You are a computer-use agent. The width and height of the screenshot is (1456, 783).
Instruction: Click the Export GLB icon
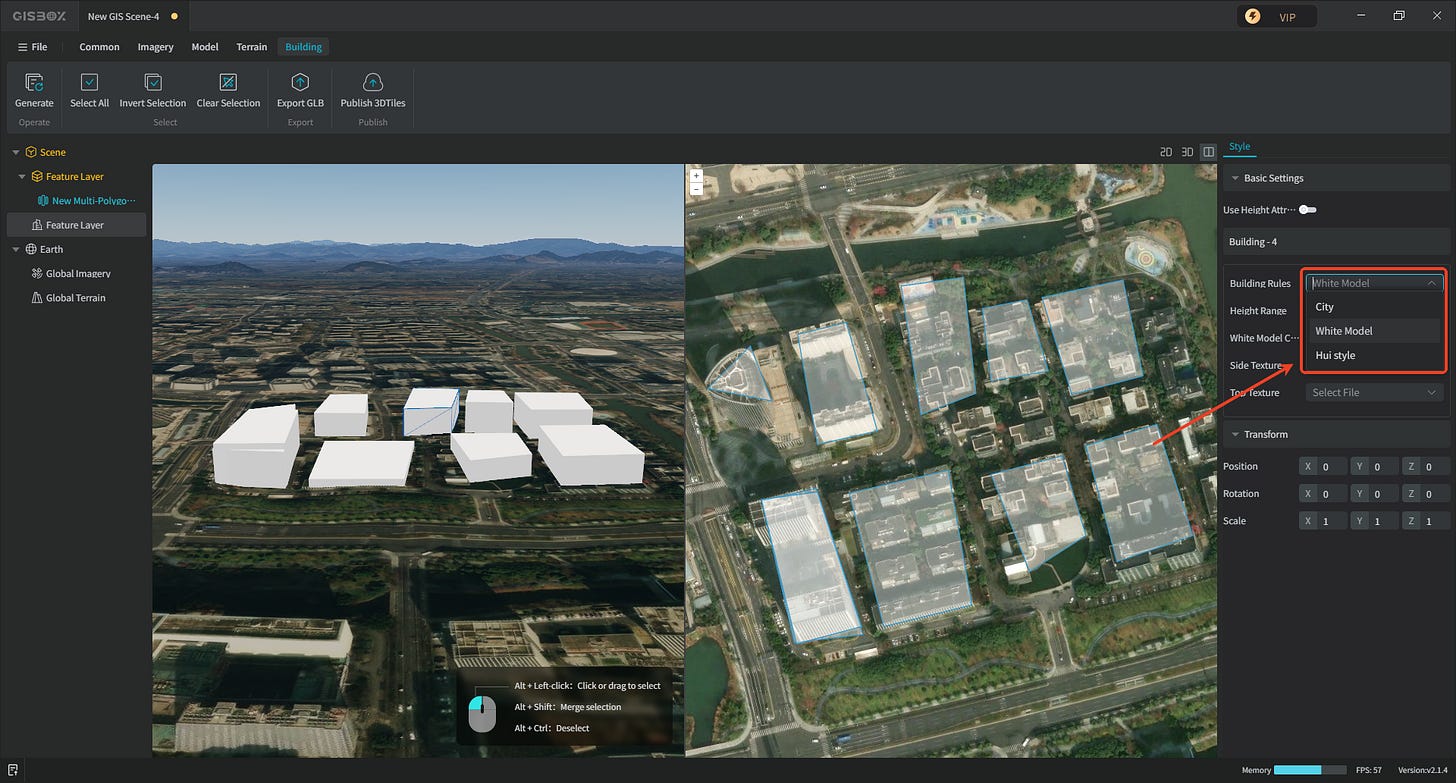tap(300, 83)
